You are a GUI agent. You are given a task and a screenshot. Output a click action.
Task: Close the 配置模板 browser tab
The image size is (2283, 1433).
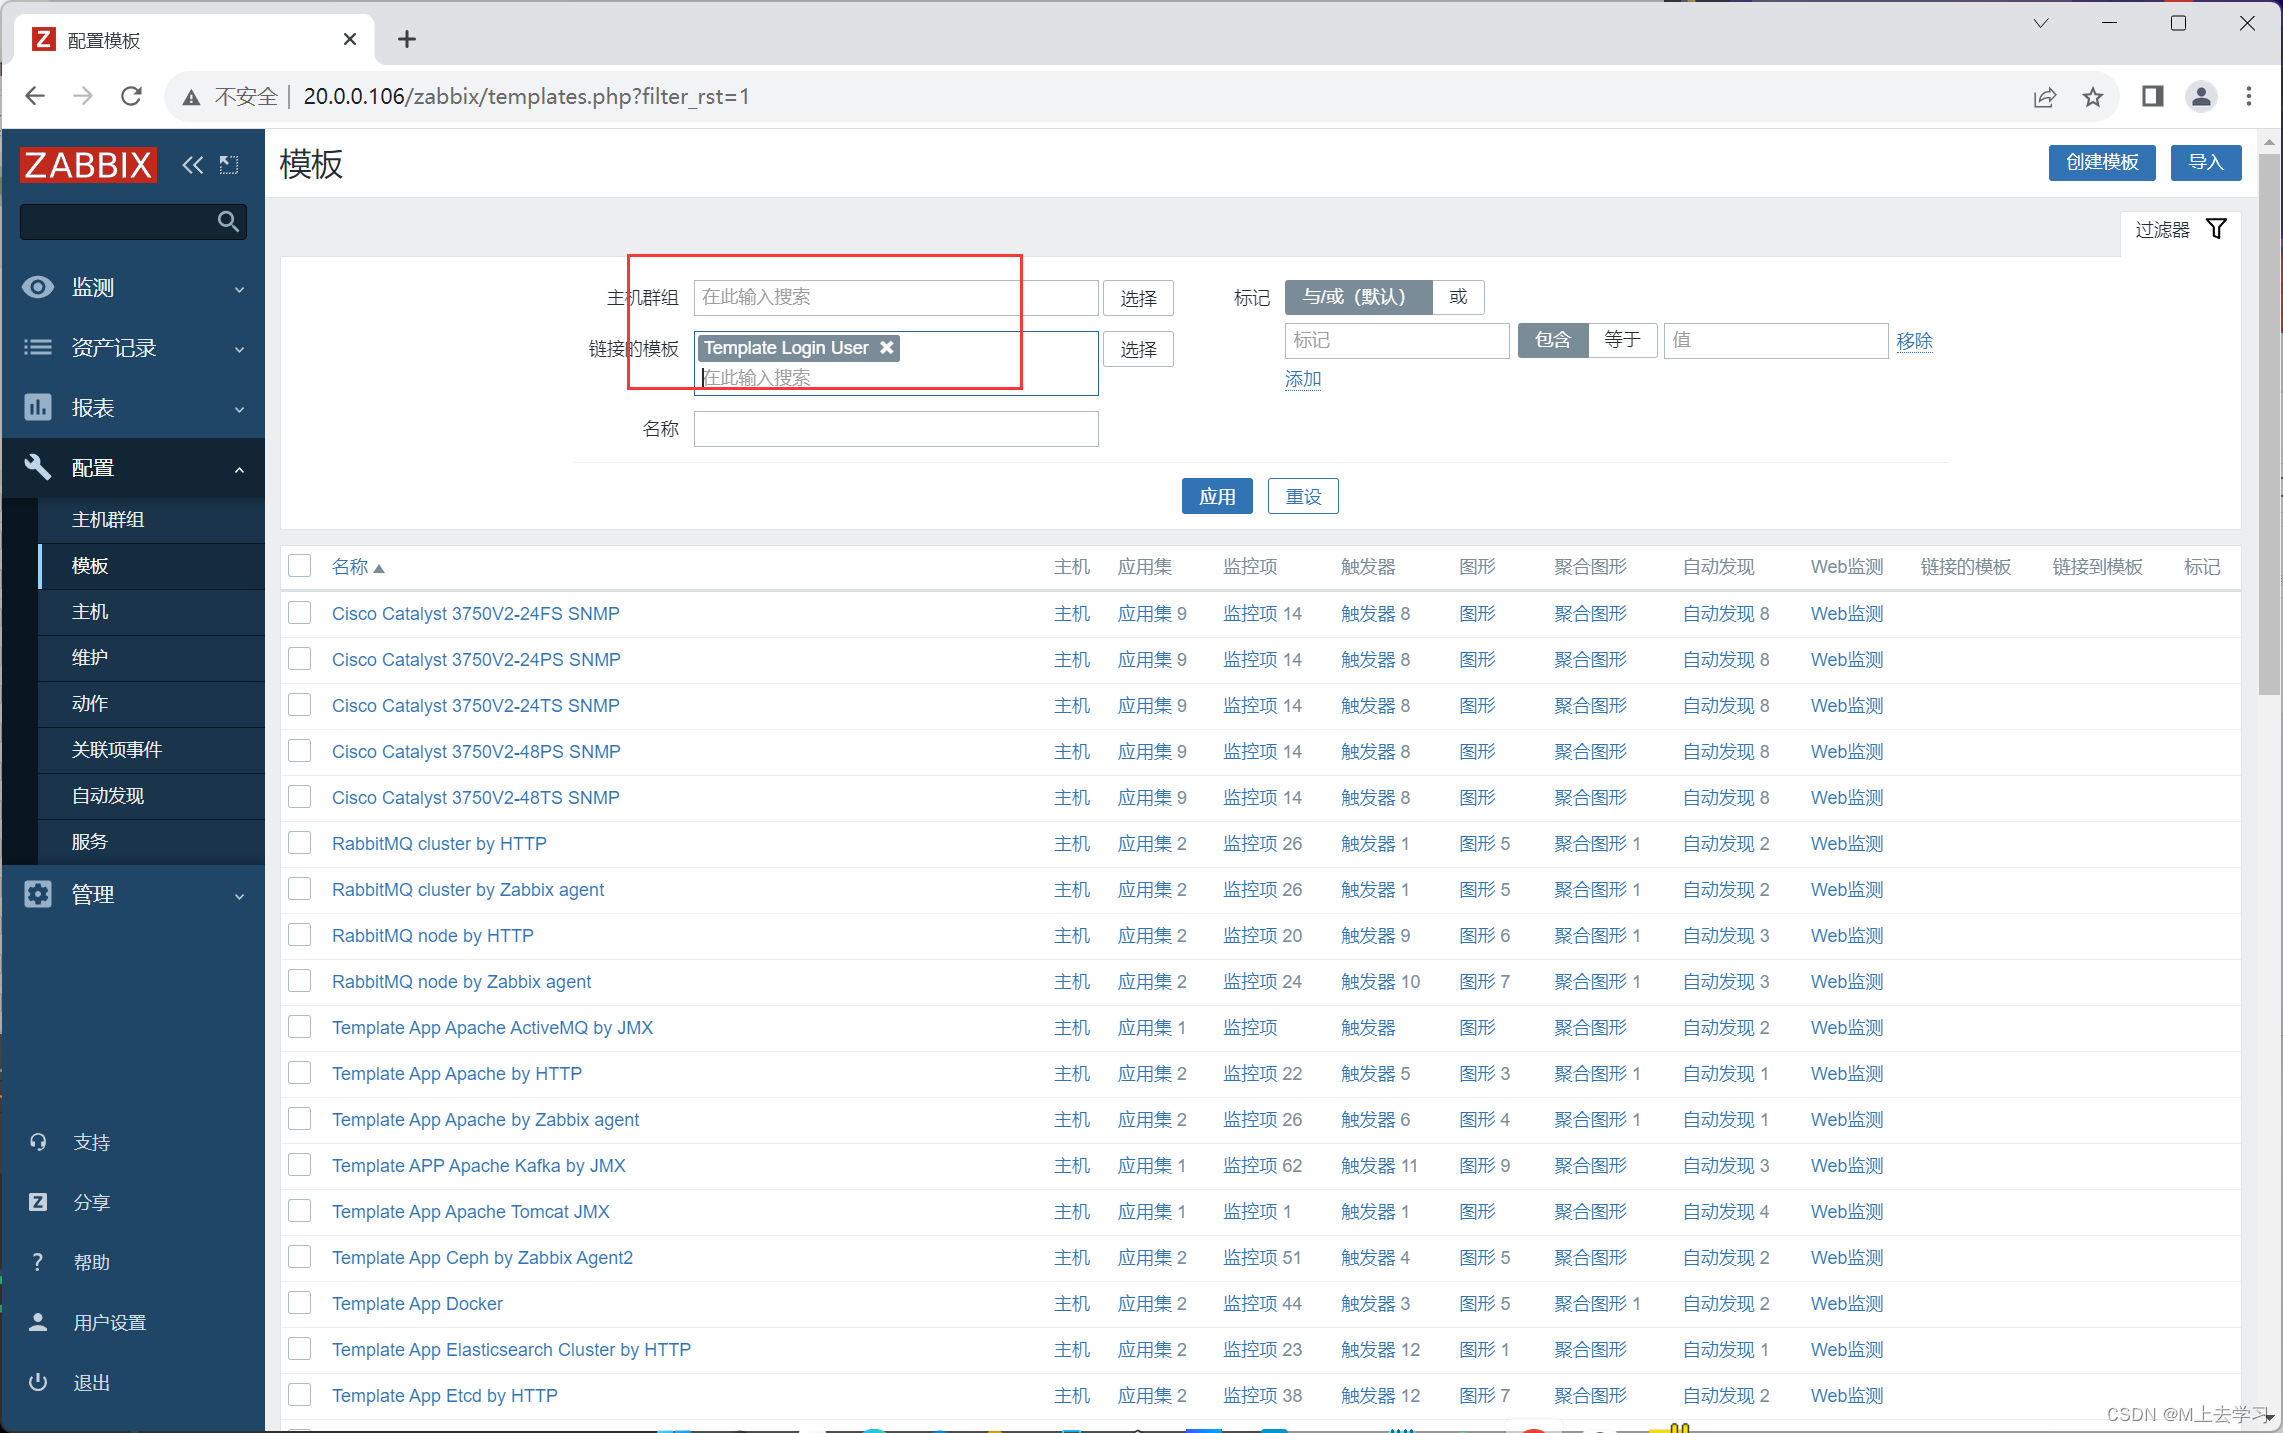click(x=350, y=39)
